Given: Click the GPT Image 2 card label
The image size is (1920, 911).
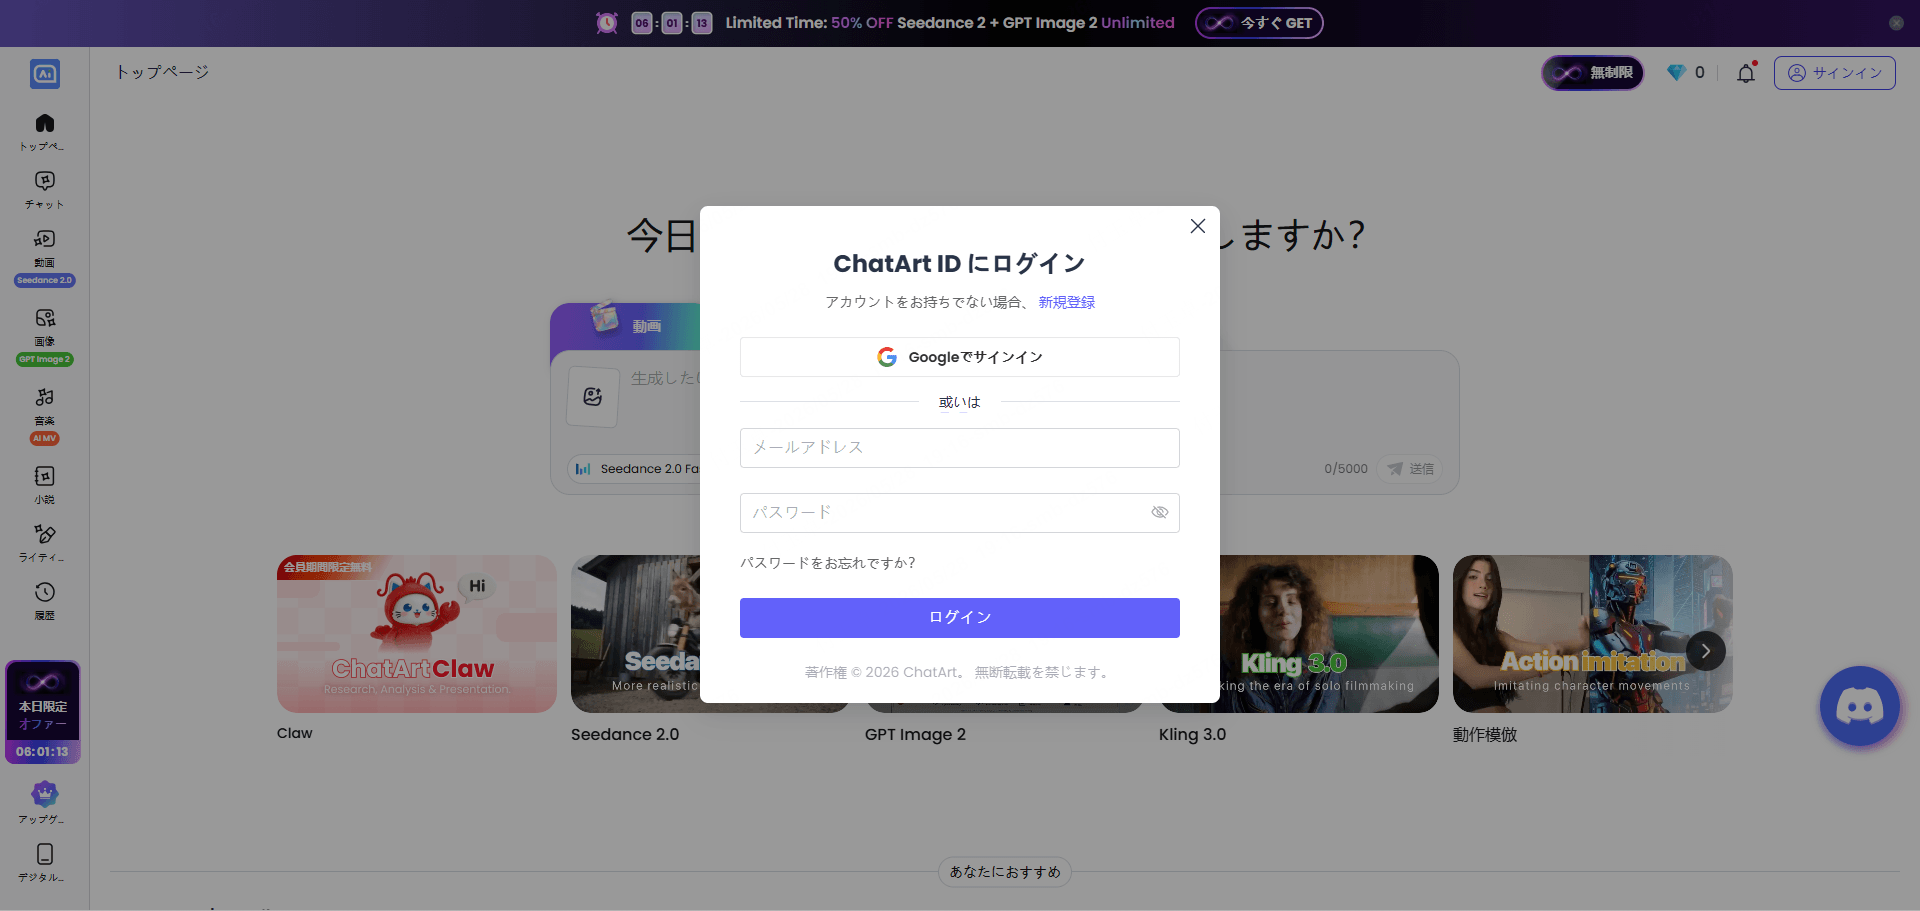Looking at the screenshot, I should pos(915,734).
